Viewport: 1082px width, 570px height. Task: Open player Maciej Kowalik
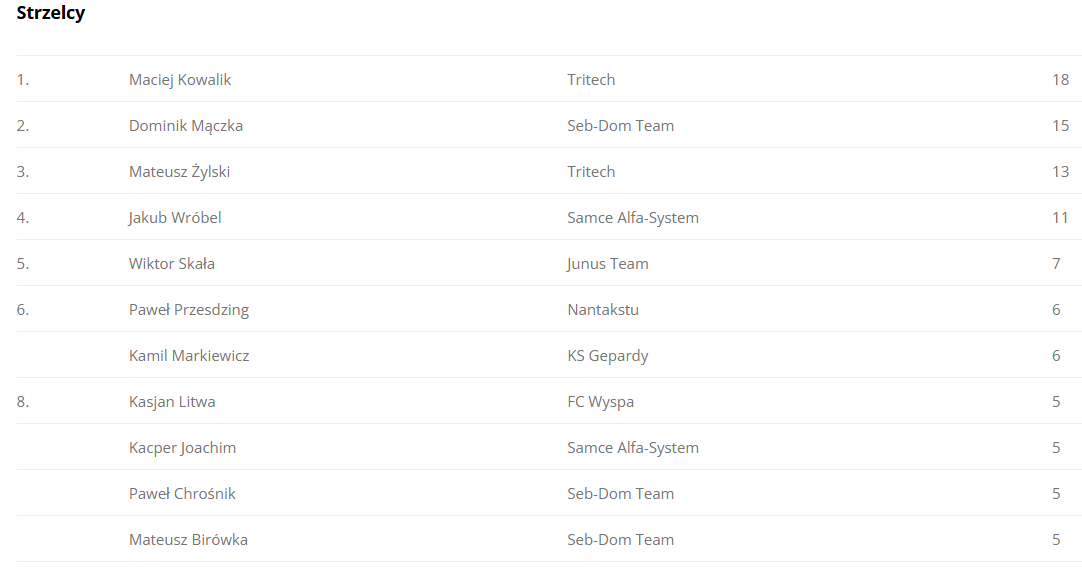point(179,79)
